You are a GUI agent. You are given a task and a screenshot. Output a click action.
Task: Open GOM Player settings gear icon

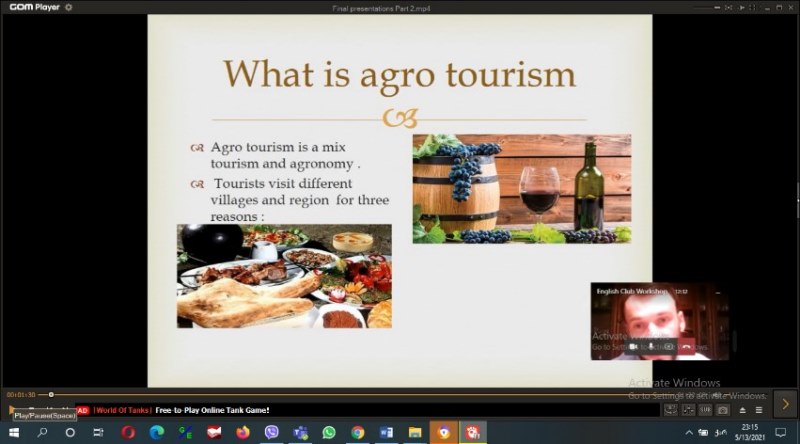(x=68, y=7)
